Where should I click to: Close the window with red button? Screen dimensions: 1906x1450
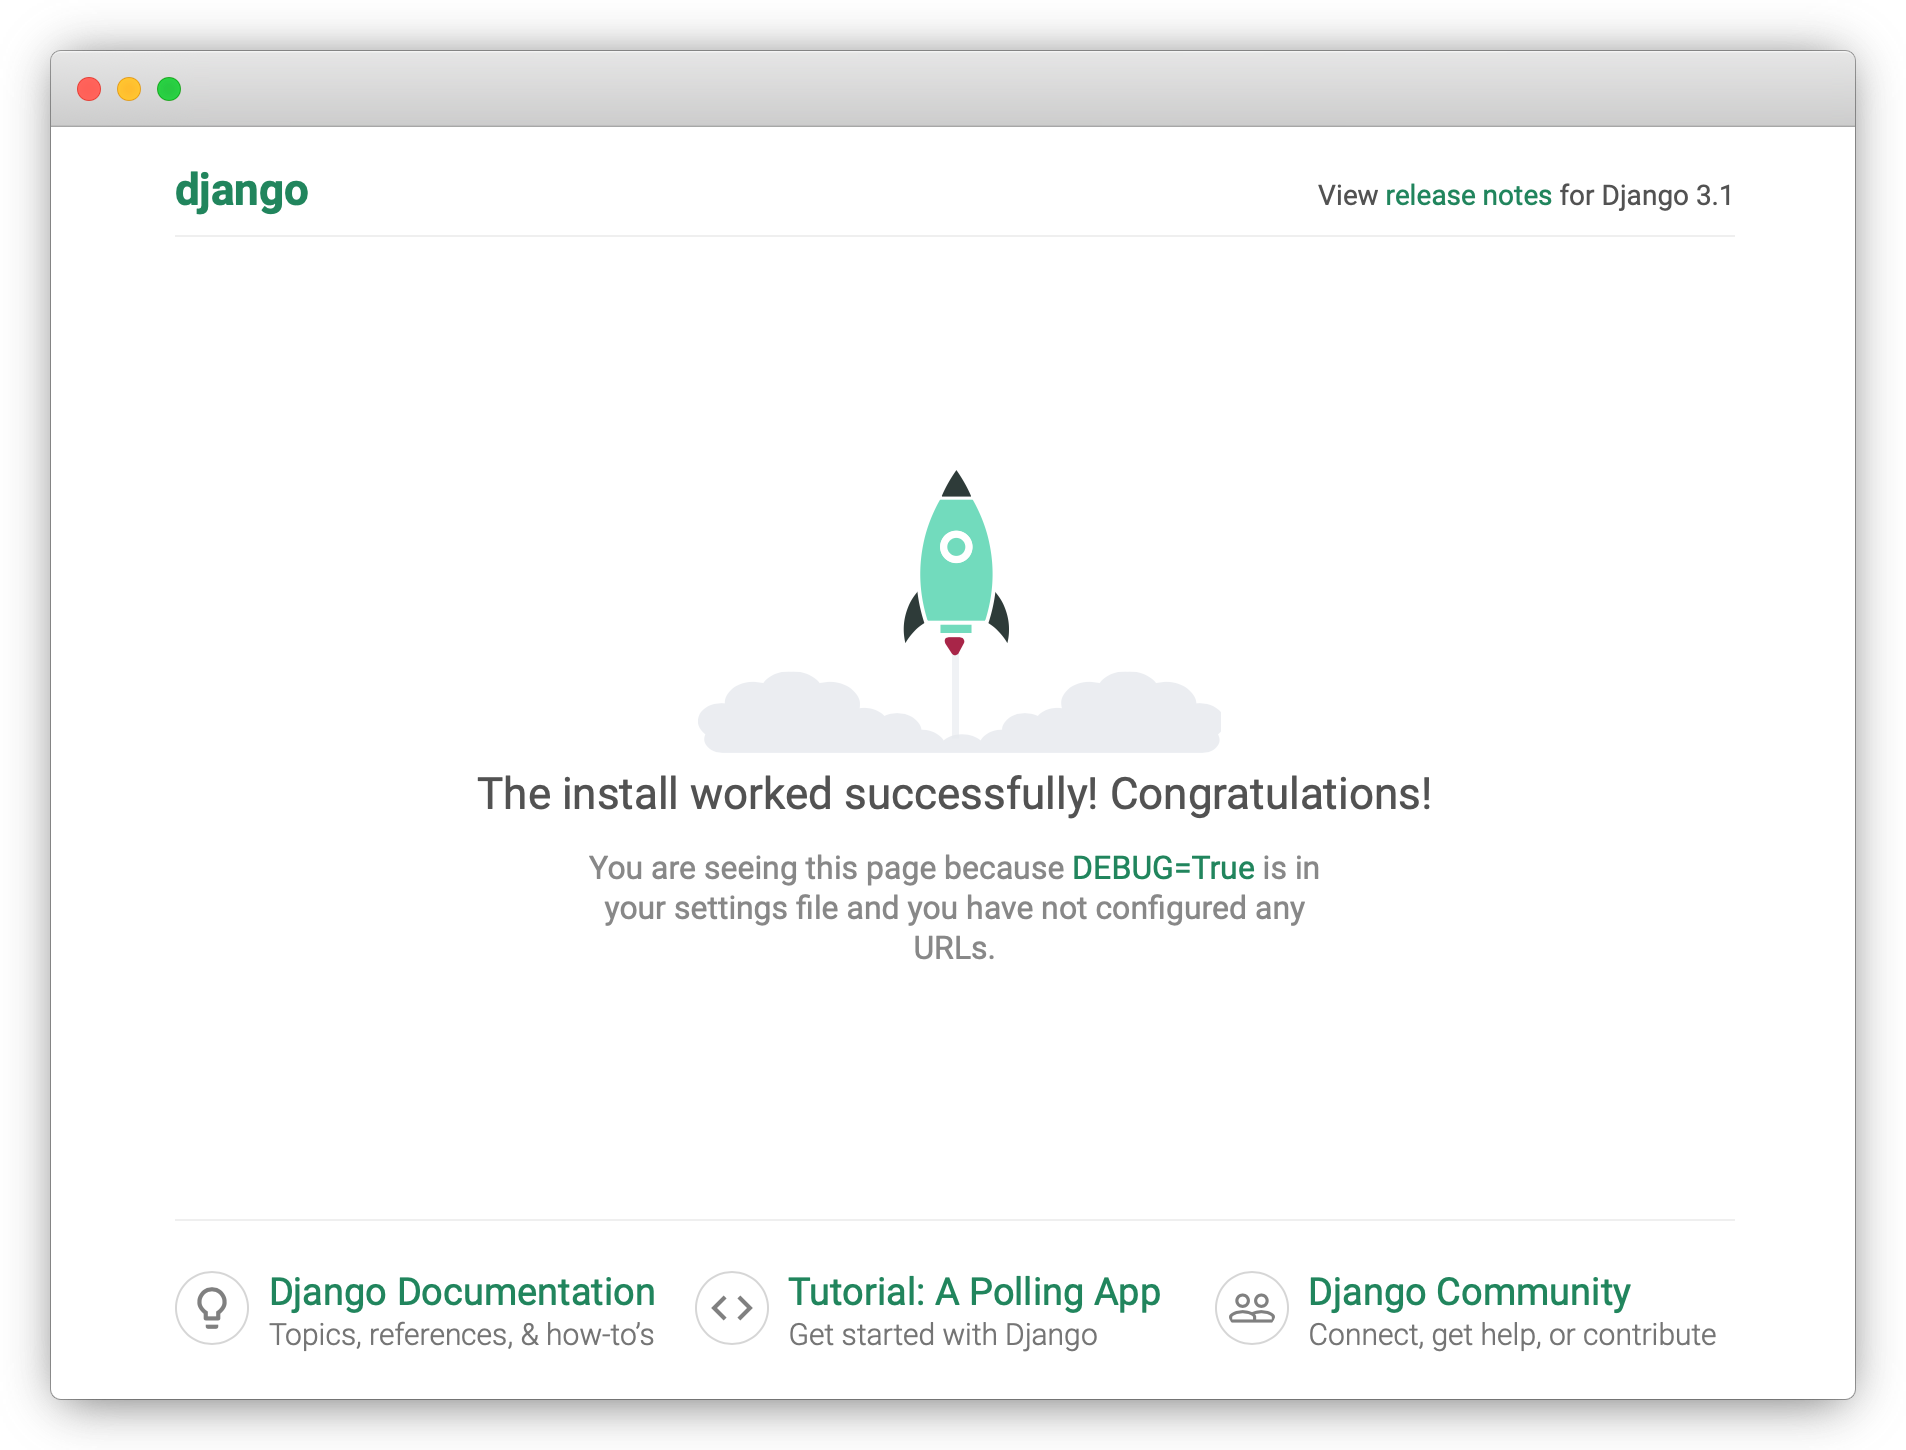click(89, 89)
